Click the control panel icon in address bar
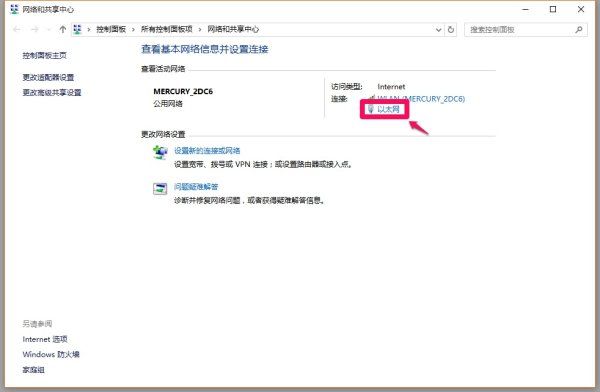600x392 pixels. pos(77,29)
